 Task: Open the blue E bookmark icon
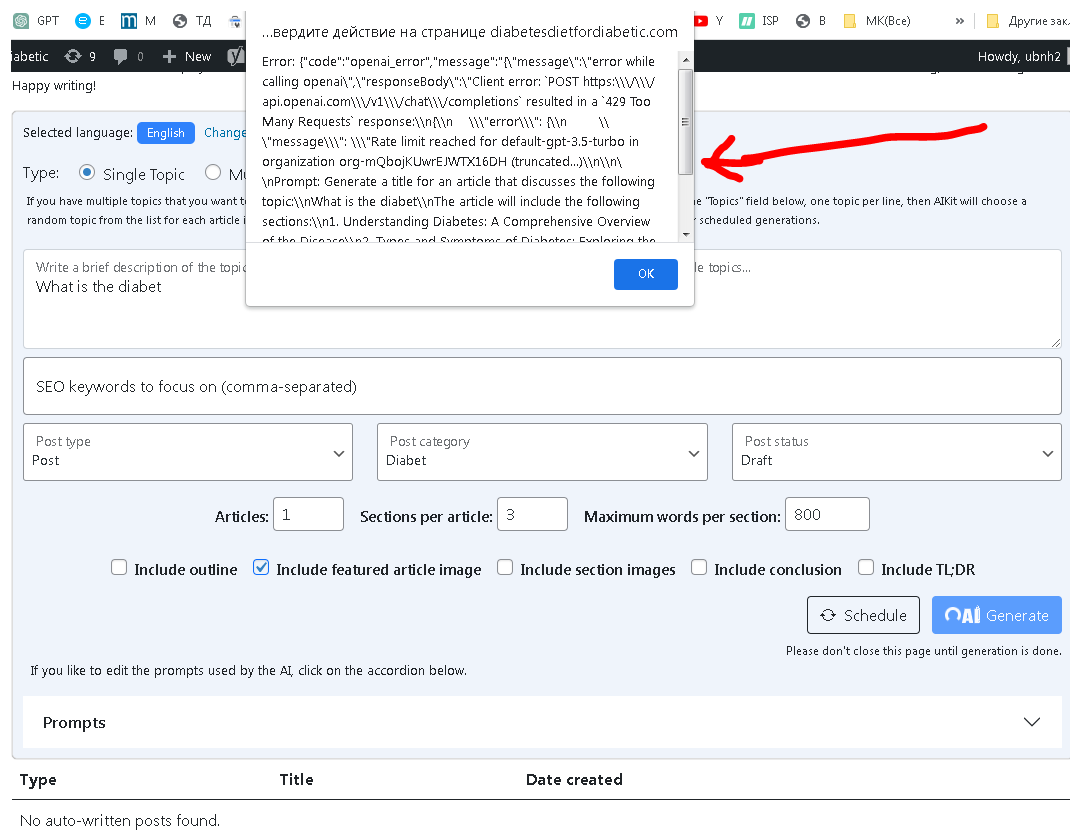click(83, 21)
